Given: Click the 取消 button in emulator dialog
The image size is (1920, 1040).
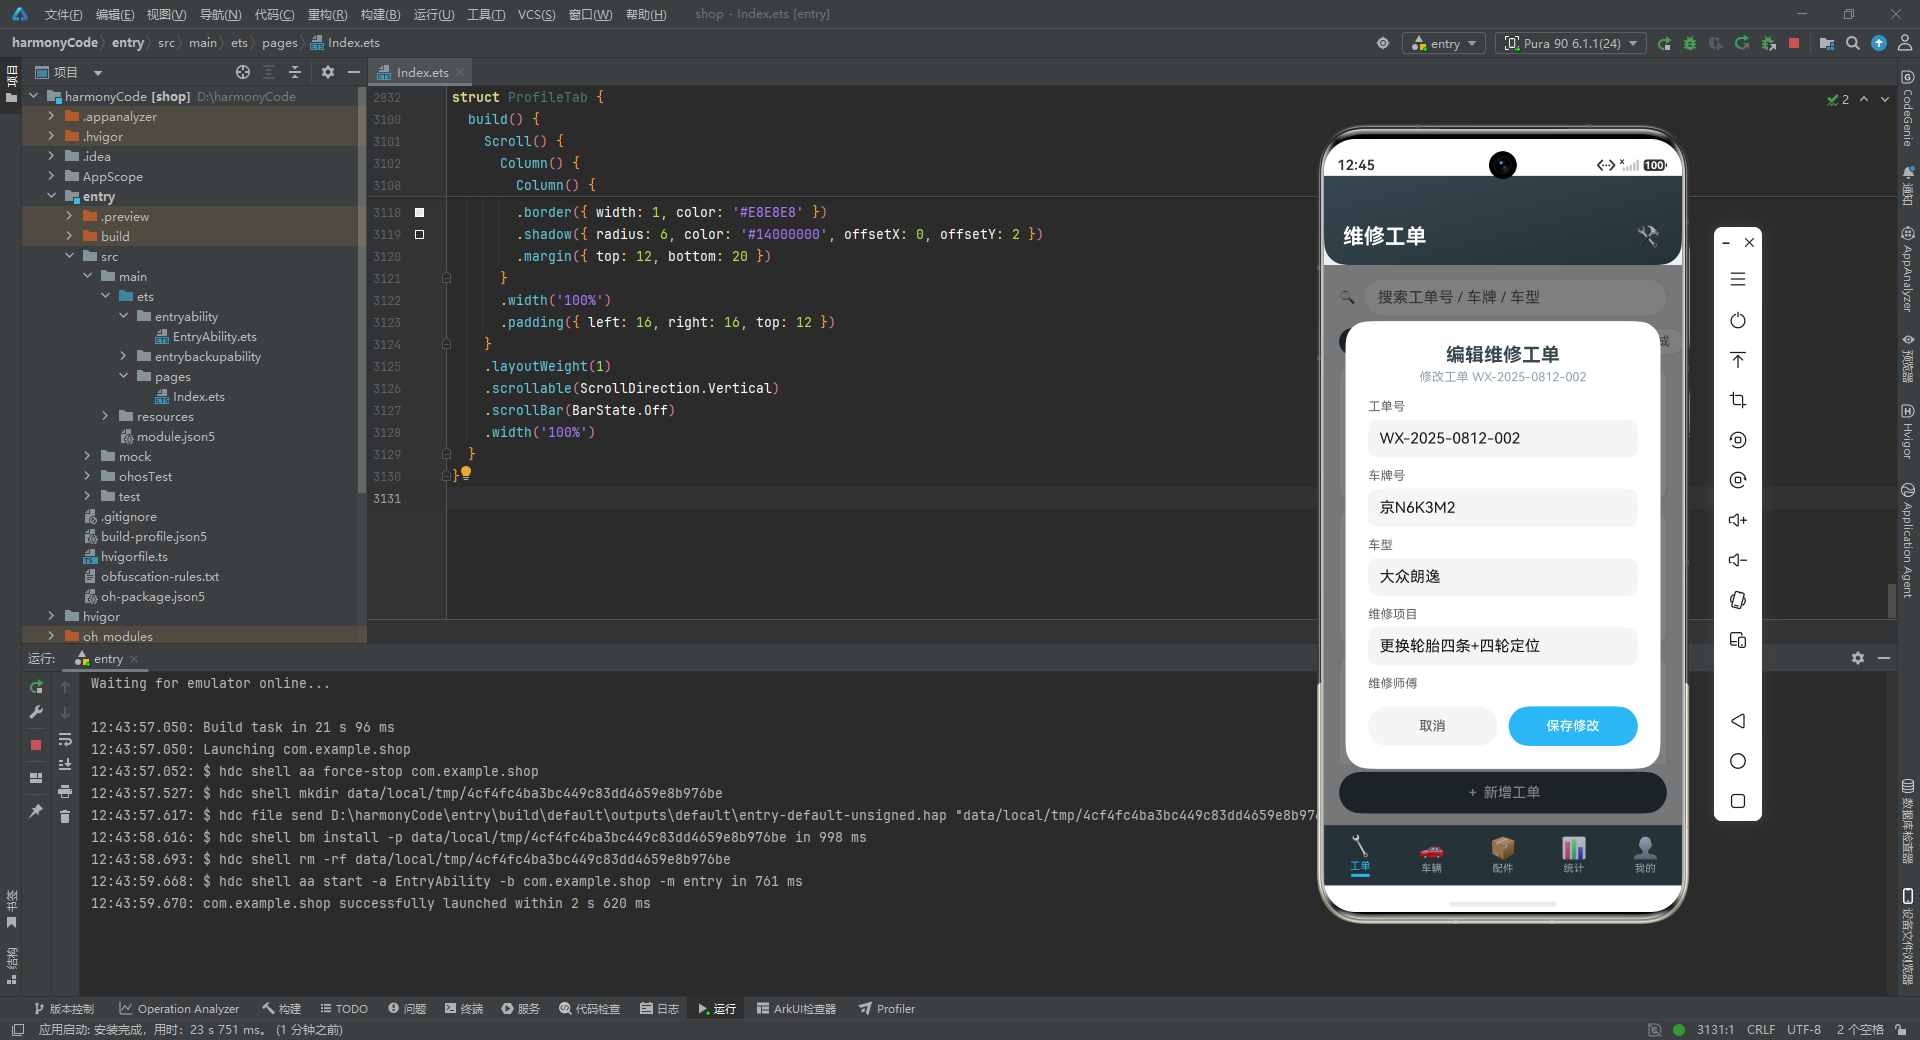Looking at the screenshot, I should pyautogui.click(x=1432, y=726).
